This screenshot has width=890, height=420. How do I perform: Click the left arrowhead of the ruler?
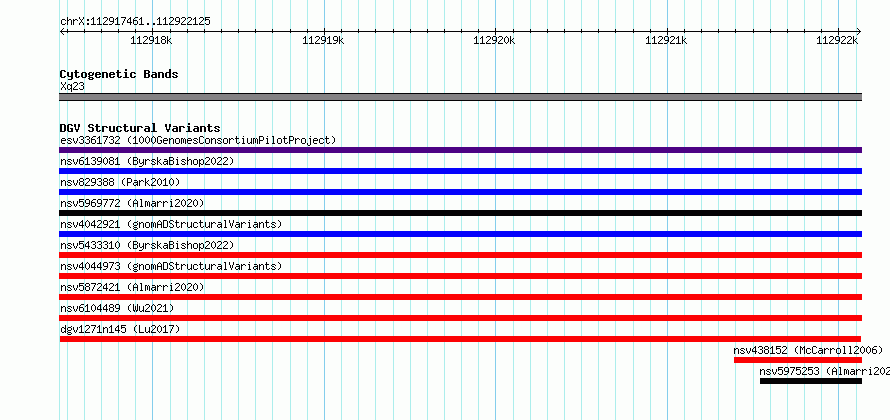[x=62, y=31]
